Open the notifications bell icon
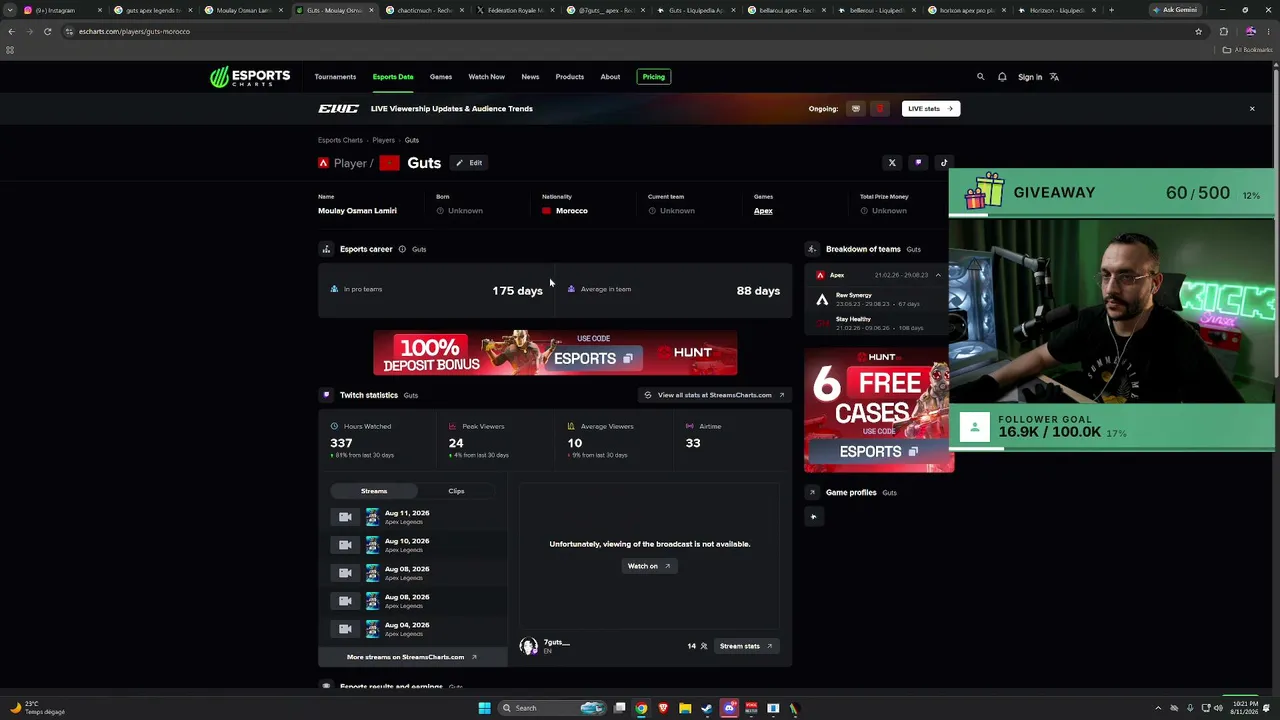Viewport: 1280px width, 720px height. 1002,77
